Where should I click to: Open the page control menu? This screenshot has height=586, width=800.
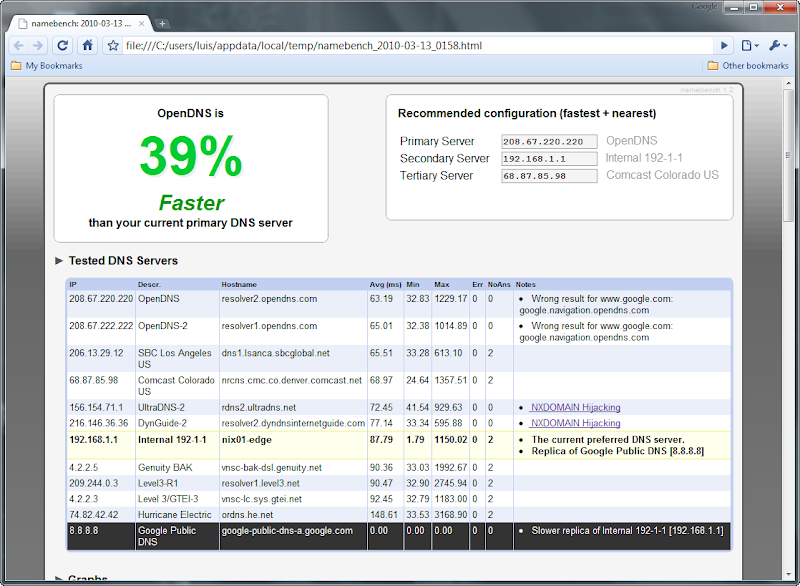tap(750, 45)
